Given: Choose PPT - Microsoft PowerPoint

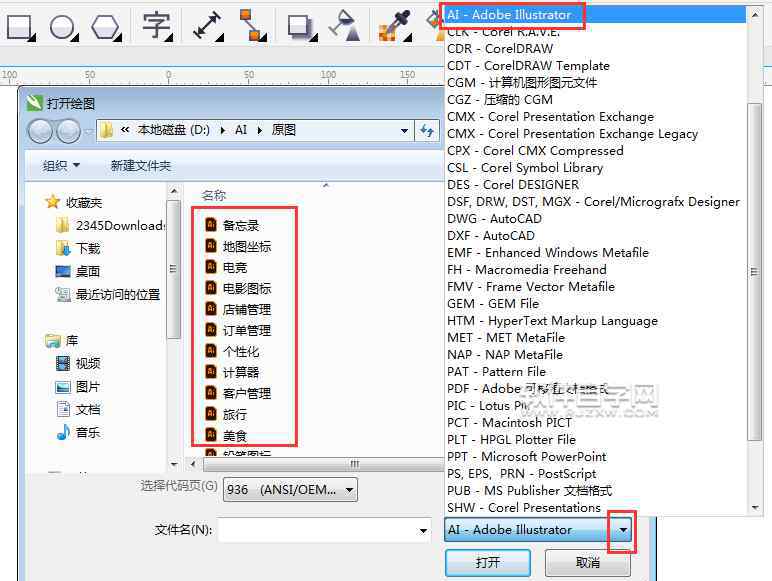Looking at the screenshot, I should [596, 456].
